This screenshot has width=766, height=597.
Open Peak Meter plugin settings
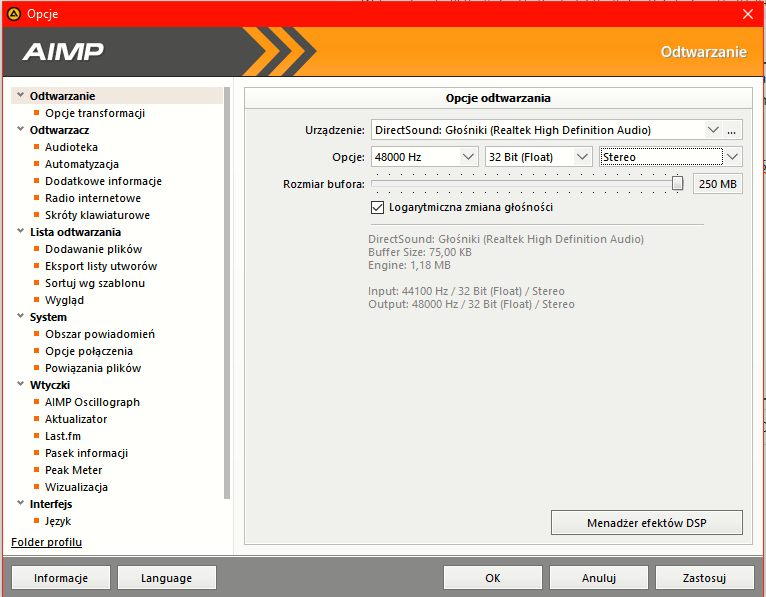coord(73,470)
